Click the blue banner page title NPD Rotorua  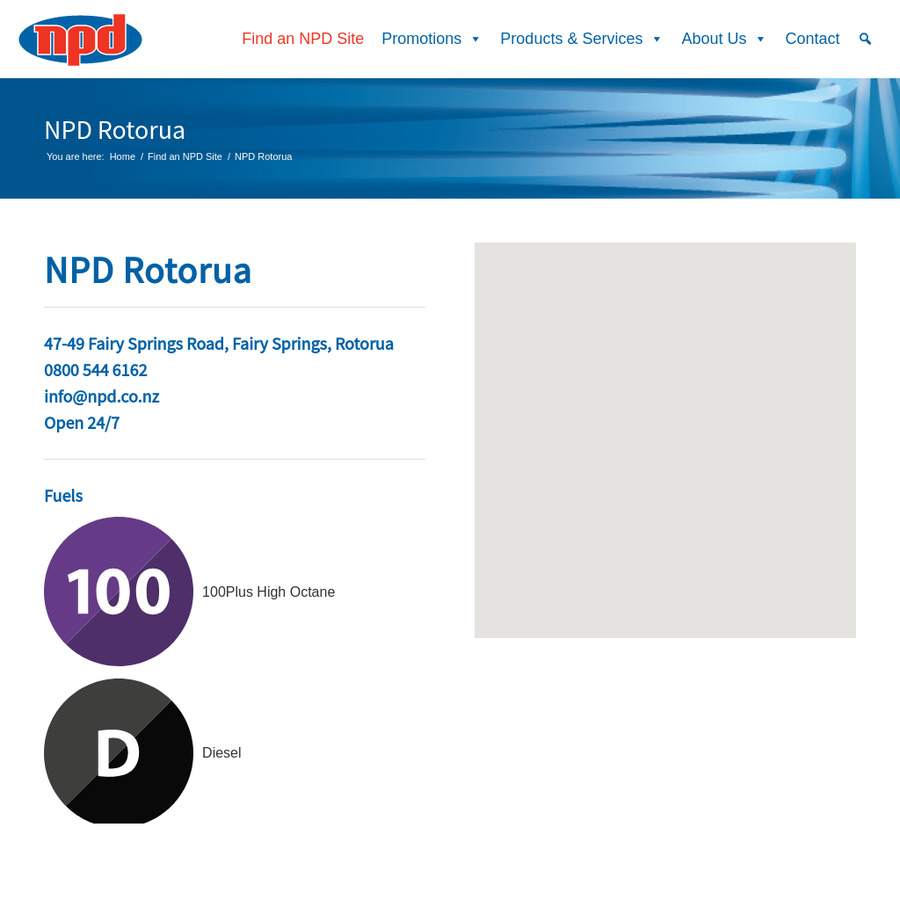pos(114,130)
